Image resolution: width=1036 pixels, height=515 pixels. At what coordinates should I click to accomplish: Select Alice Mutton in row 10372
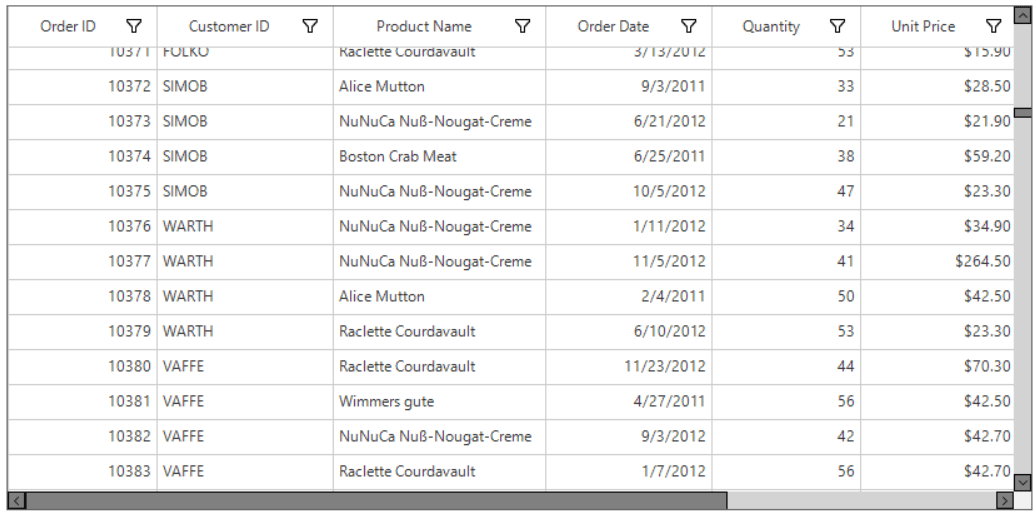click(x=439, y=87)
